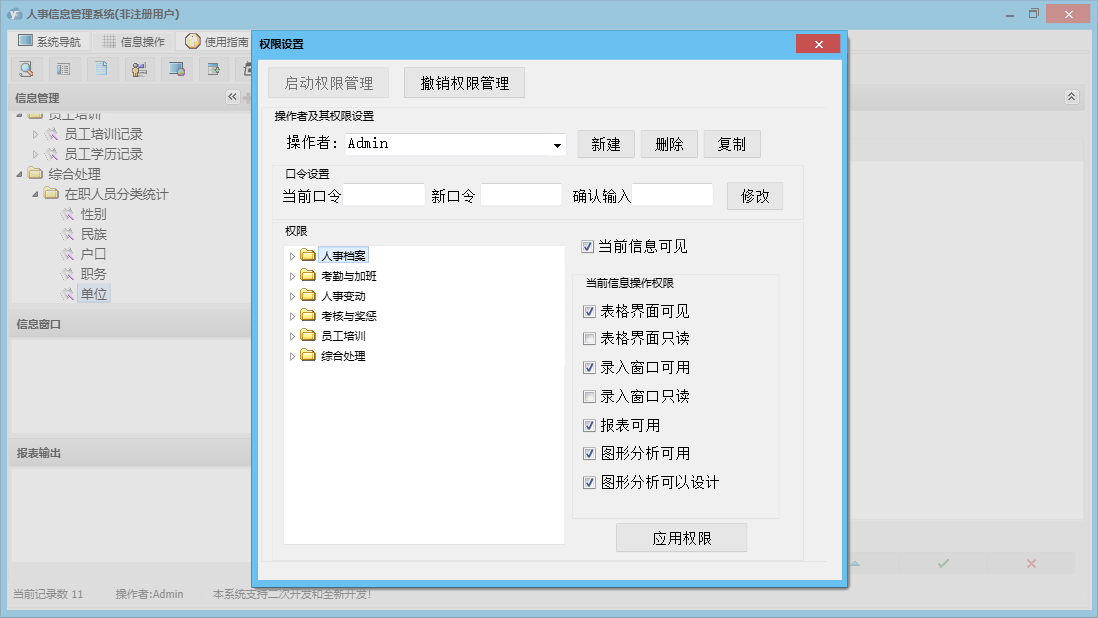Click the list-view icon in main toolbar
The width and height of the screenshot is (1098, 618).
pos(64,69)
